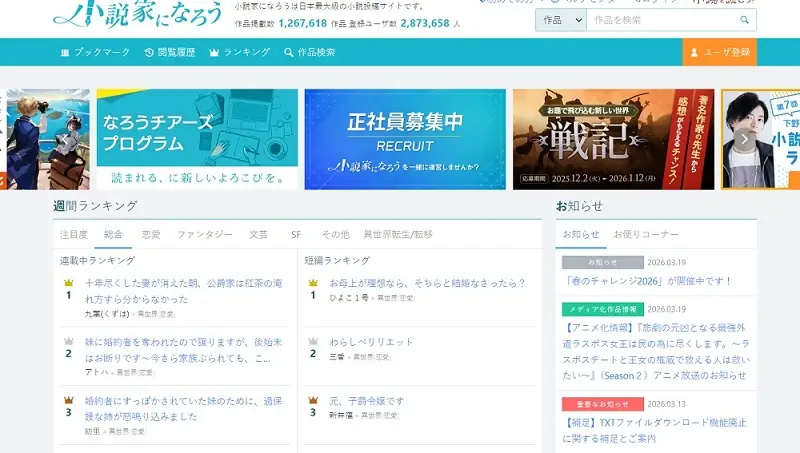This screenshot has width=800, height=453.
Task: Switch to the お便りコーナー tab
Action: coord(646,234)
